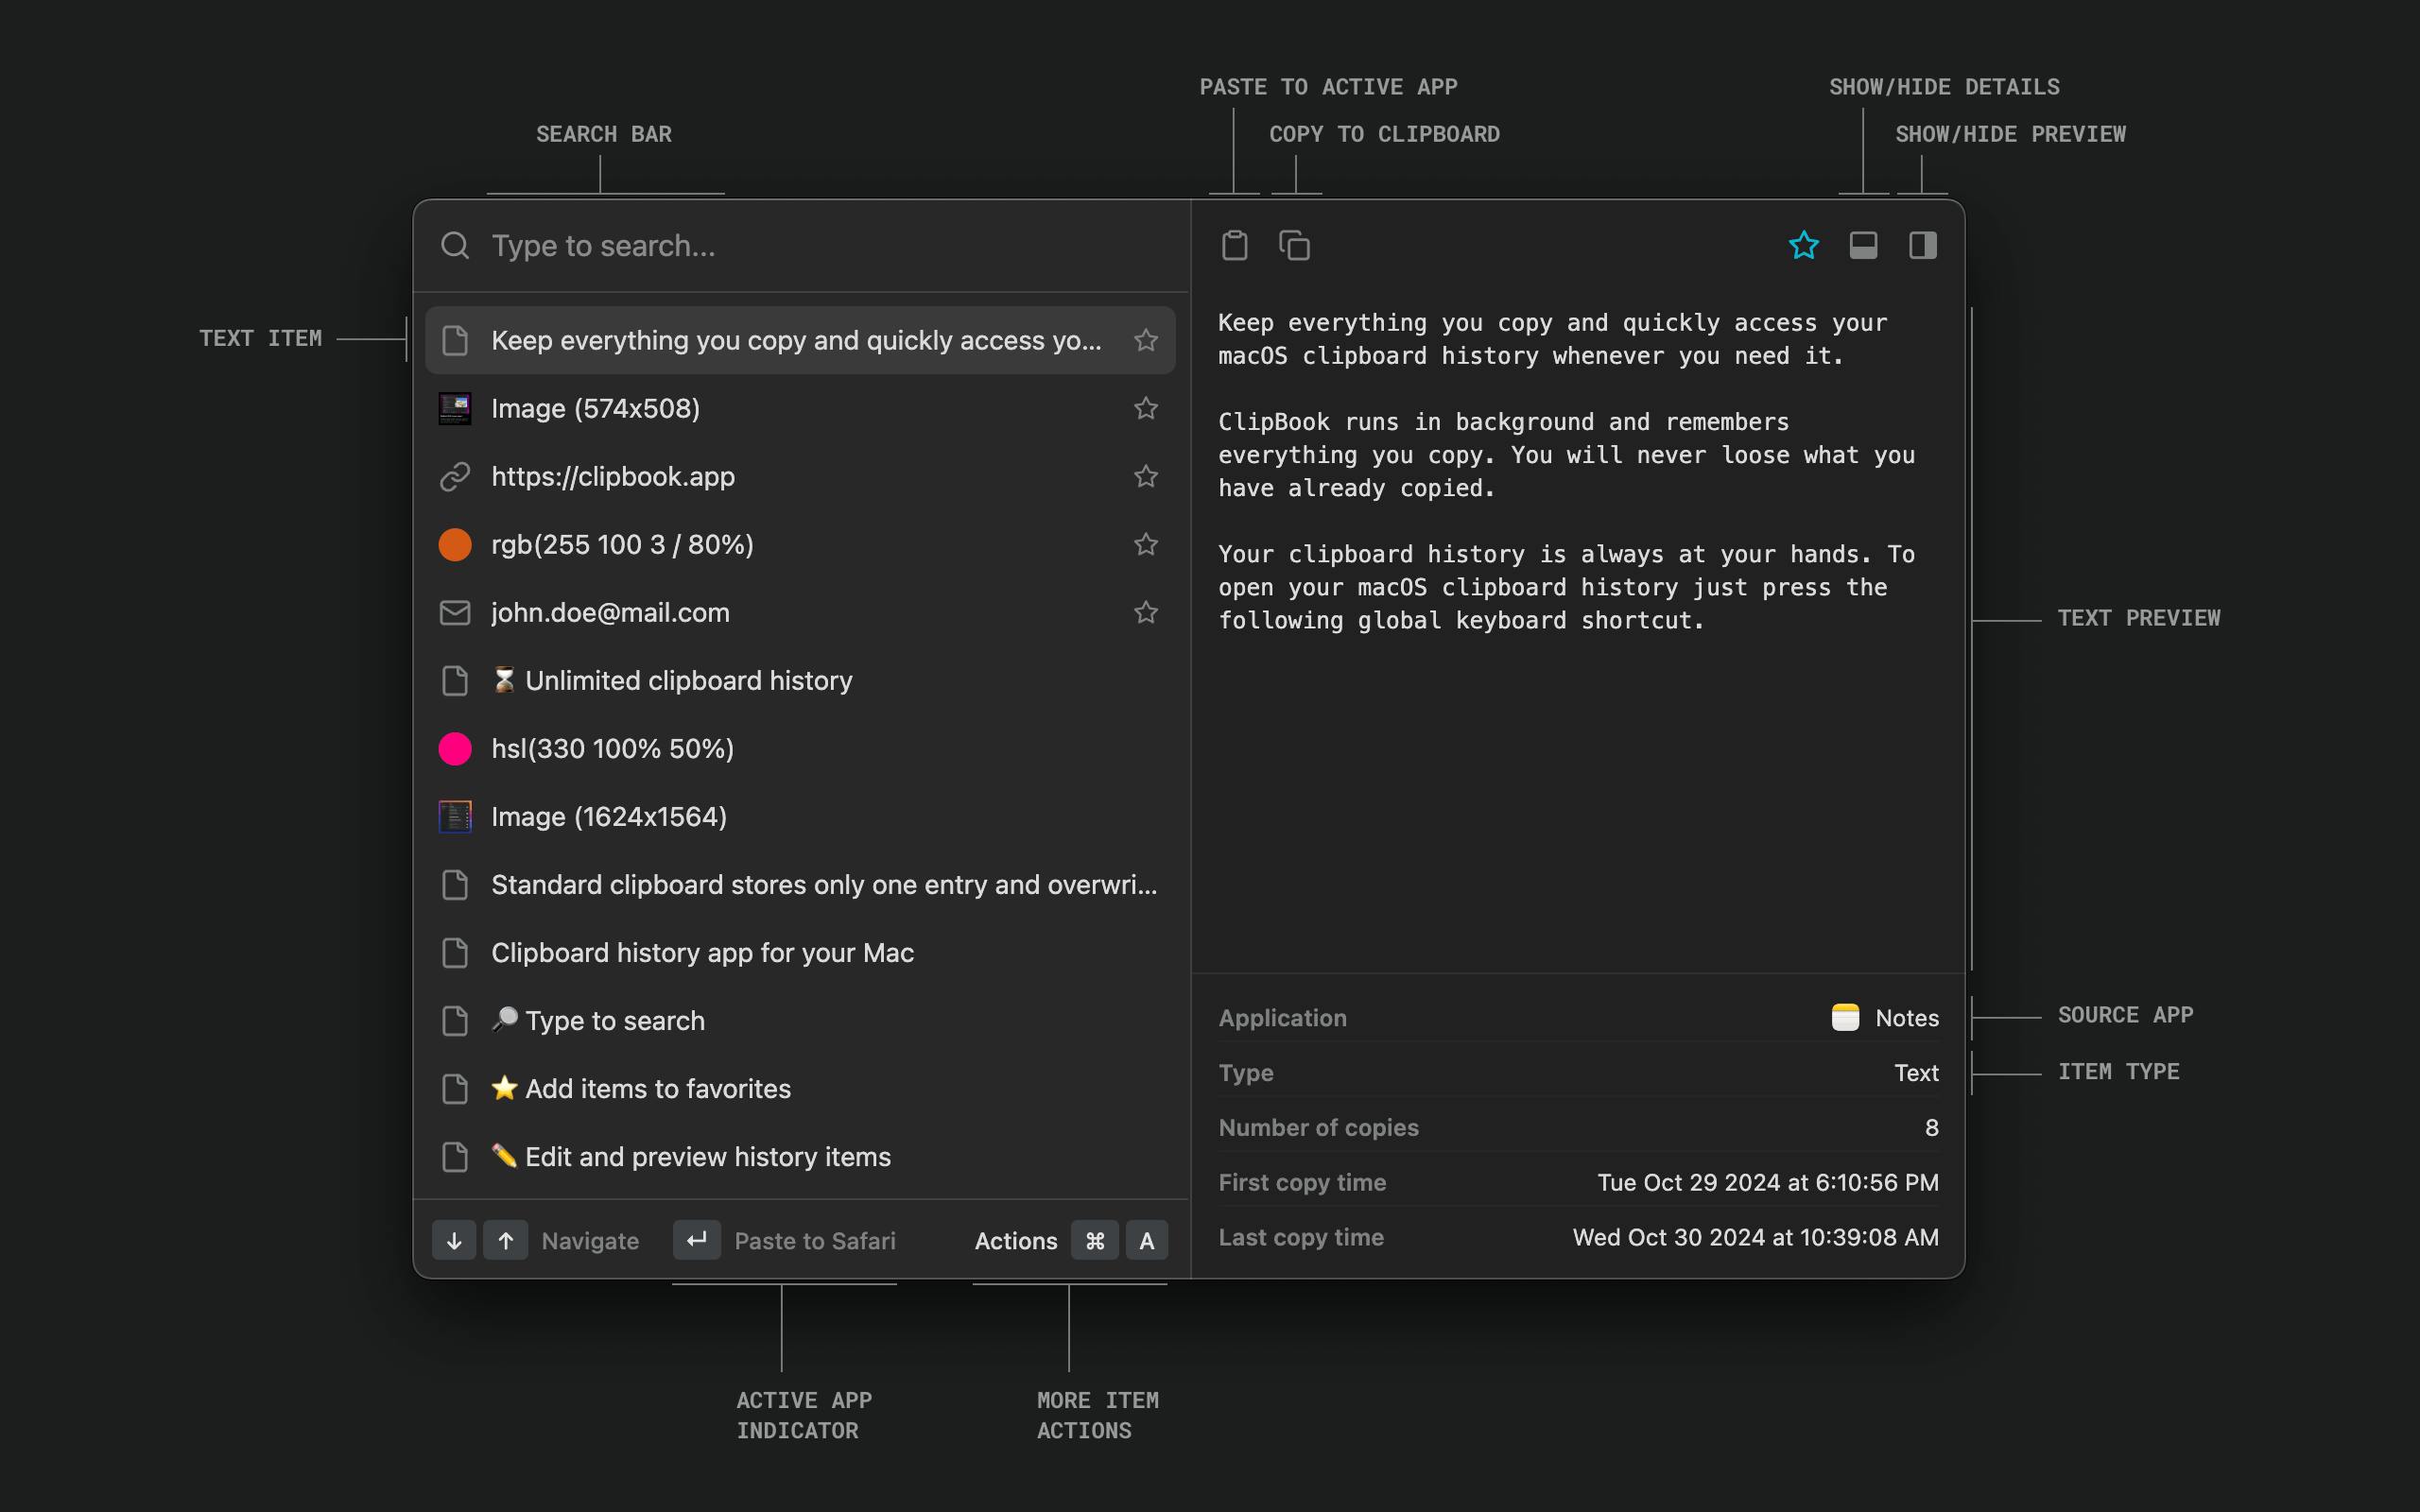The image size is (2420, 1512).
Task: Click the Return key paste icon
Action: coord(697,1240)
